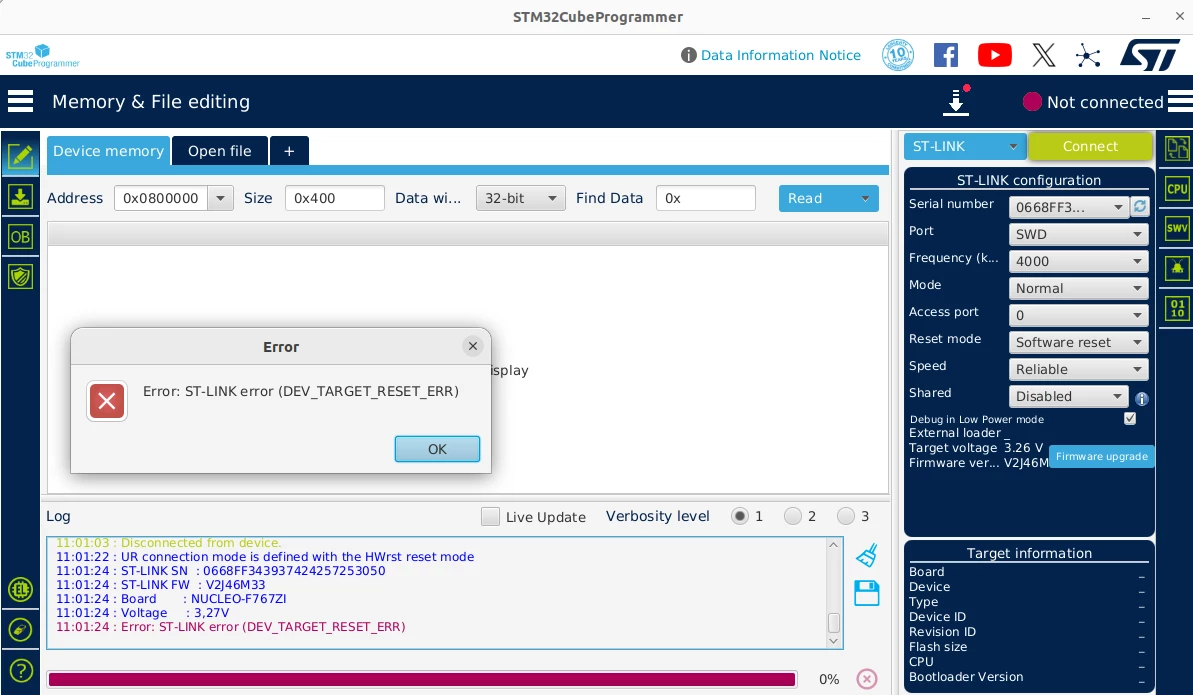Switch to Device memory tab

click(108, 151)
